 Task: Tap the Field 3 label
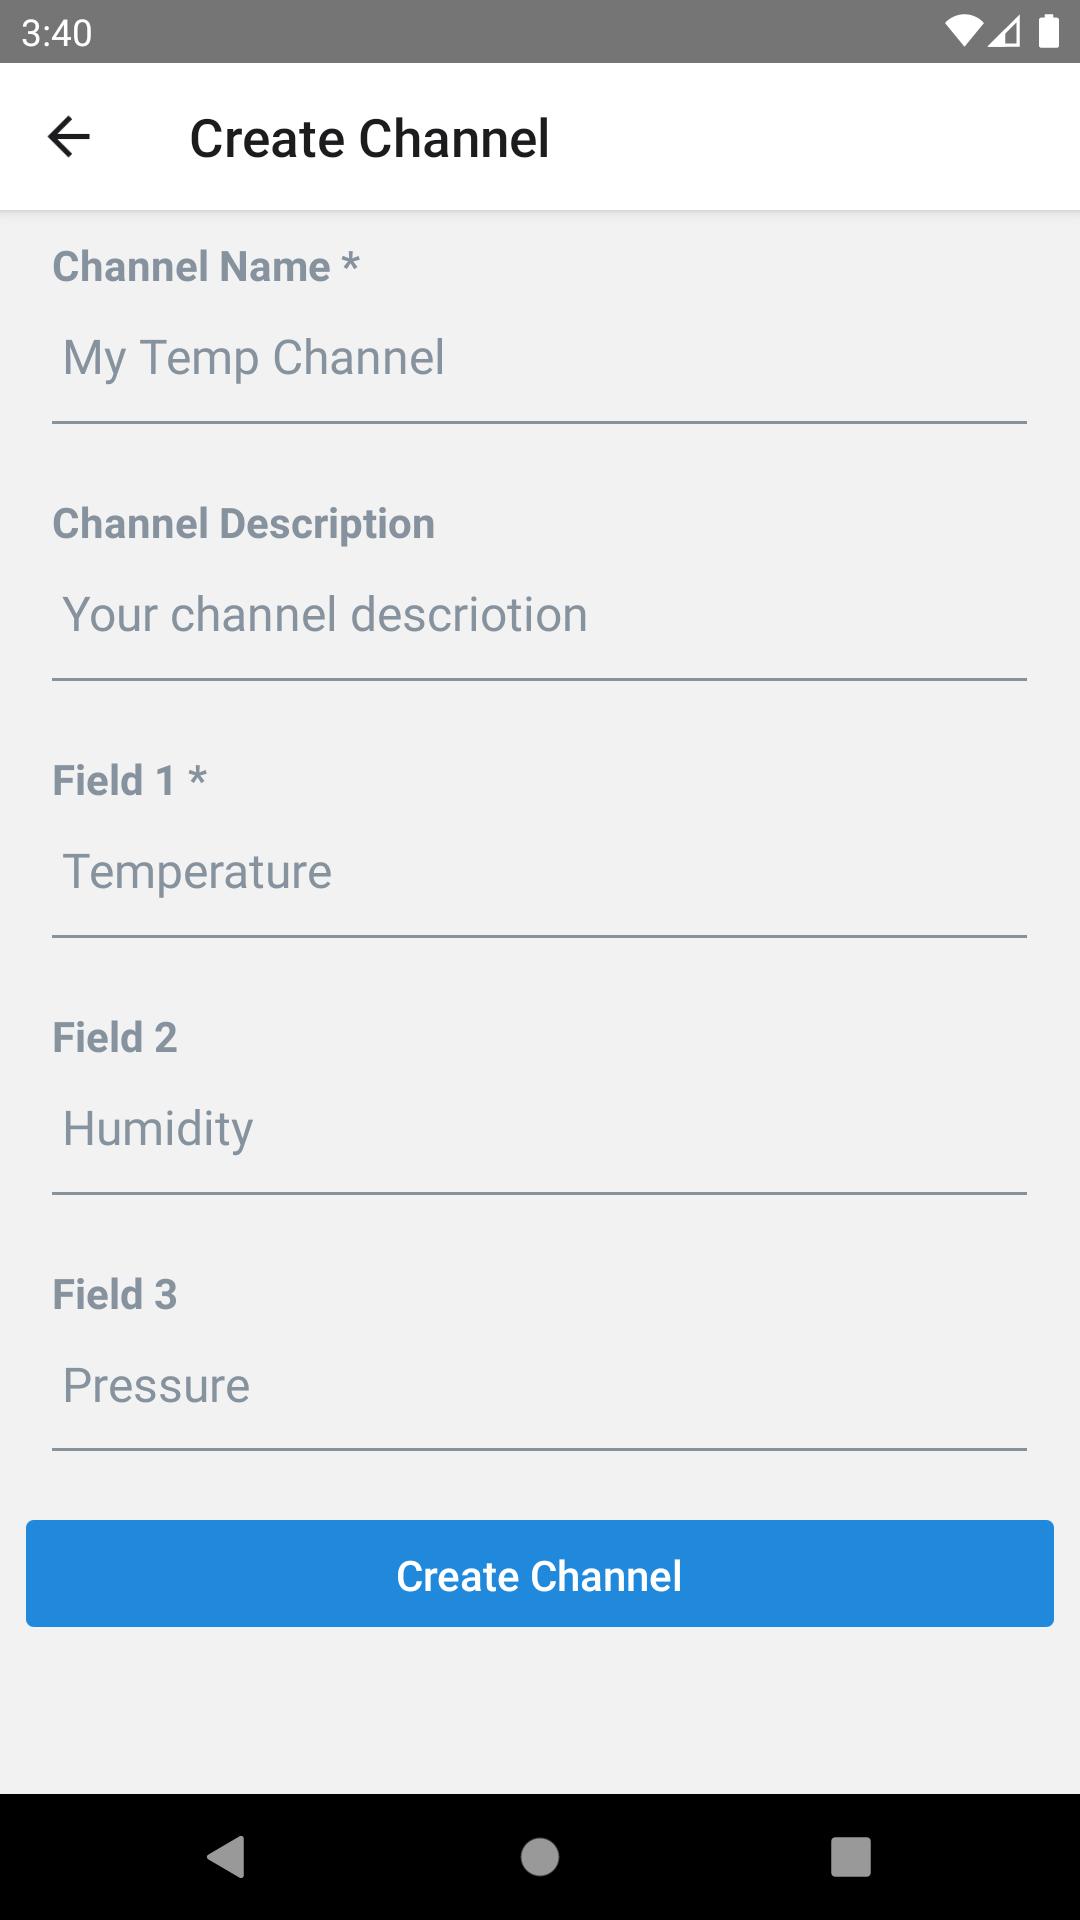click(115, 1294)
